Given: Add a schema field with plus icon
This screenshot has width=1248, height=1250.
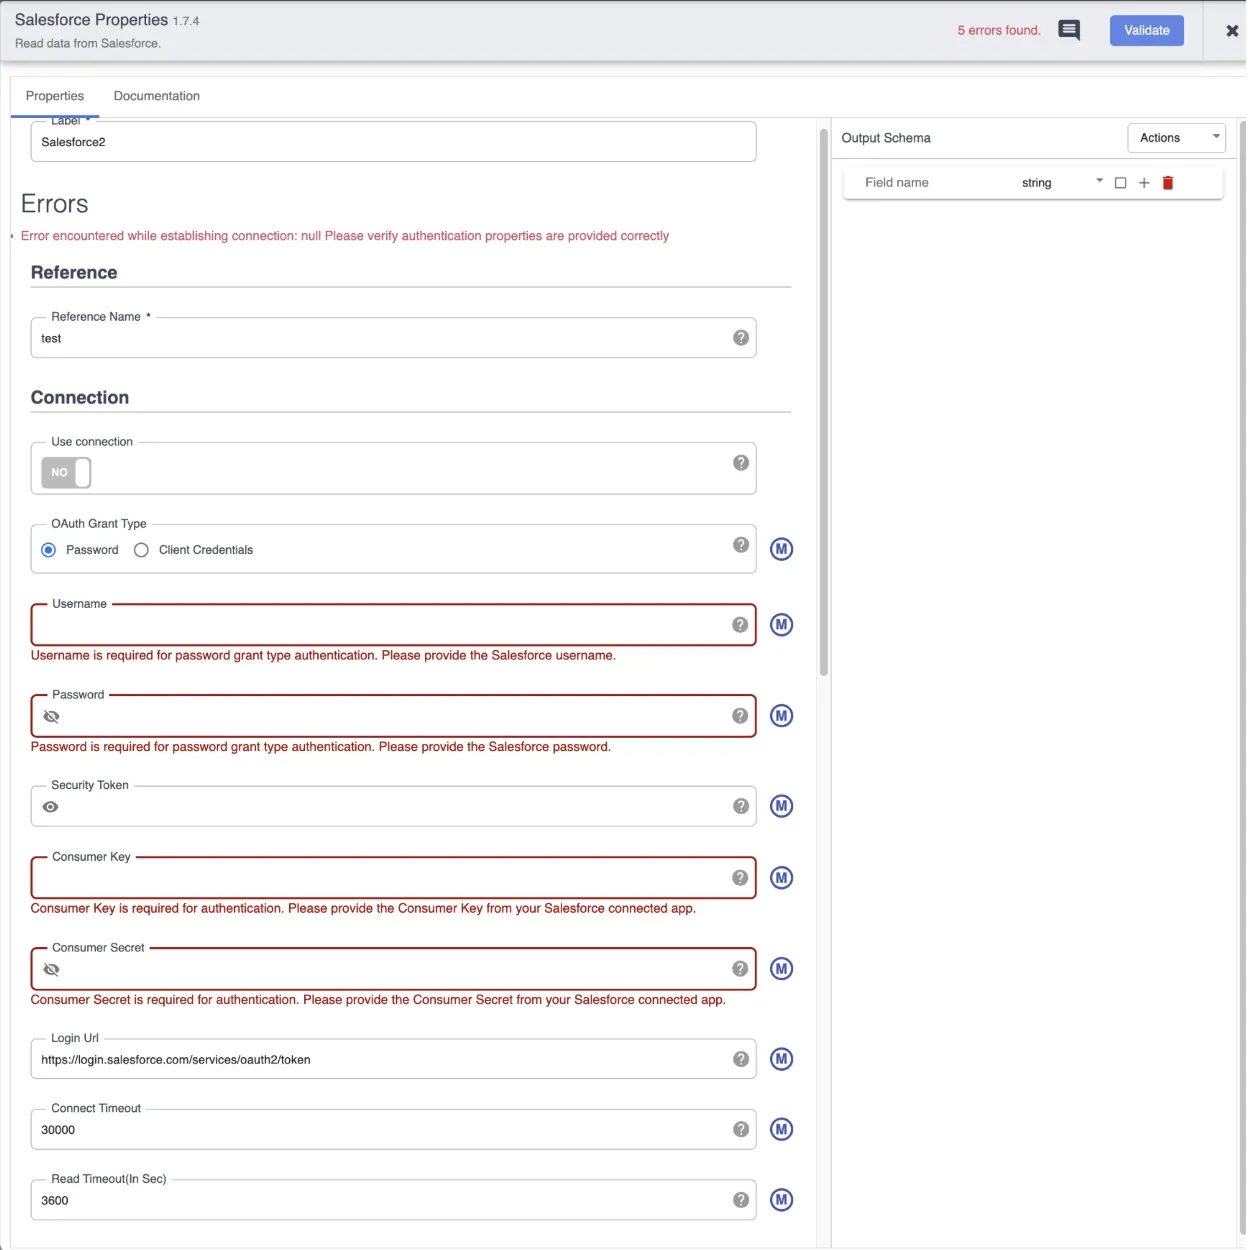Looking at the screenshot, I should [1144, 183].
